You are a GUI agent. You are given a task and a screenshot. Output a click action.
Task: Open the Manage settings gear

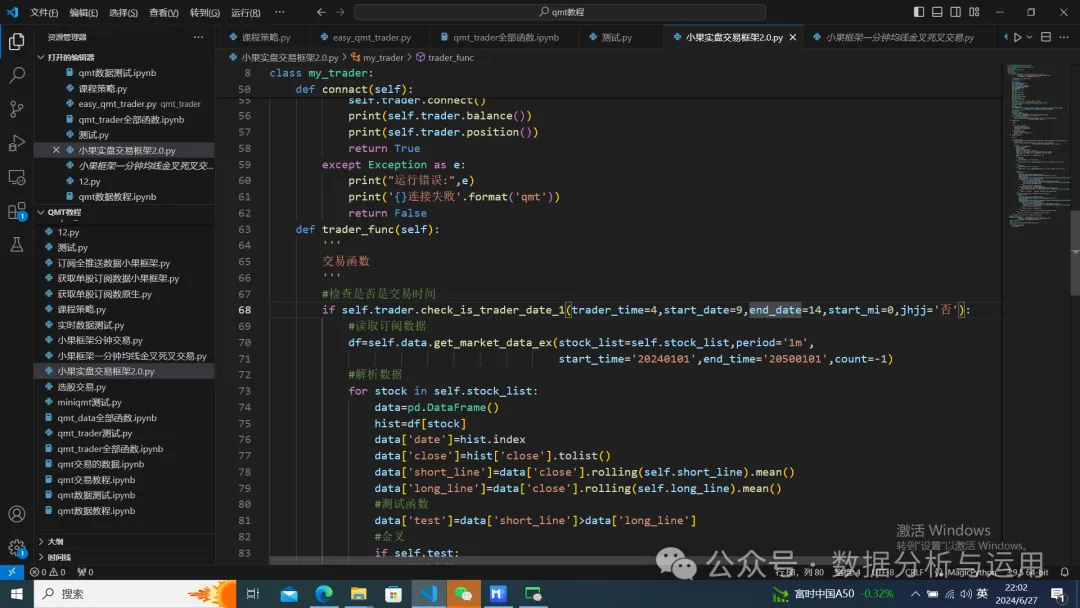point(17,548)
